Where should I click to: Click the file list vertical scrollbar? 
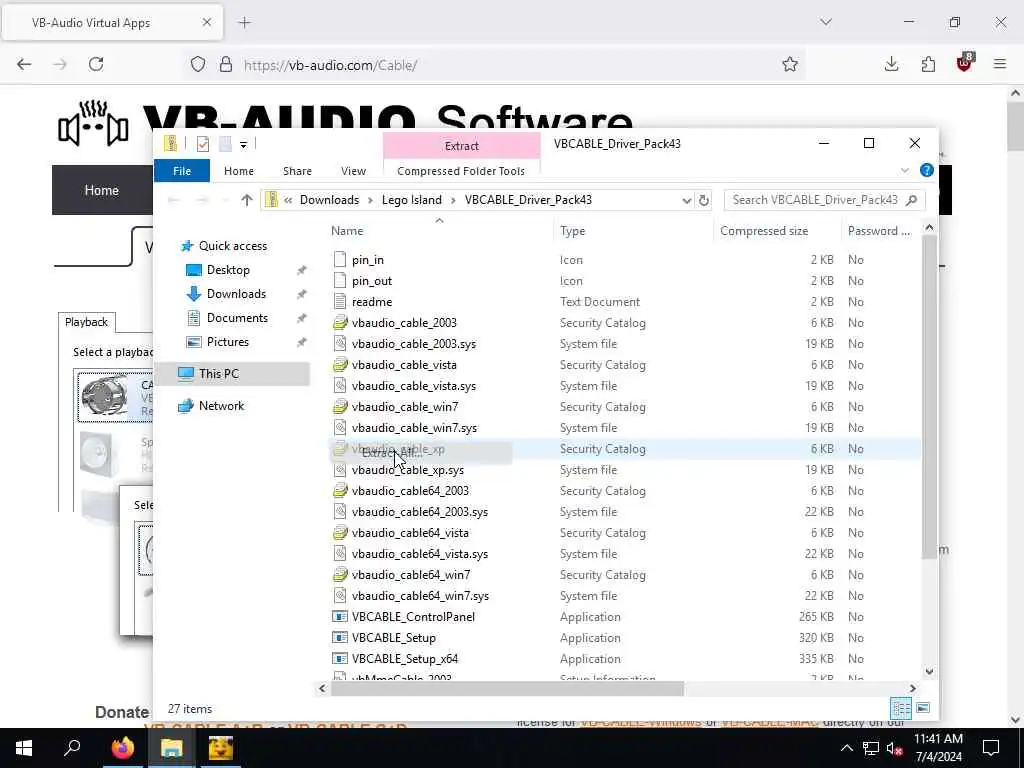click(x=929, y=396)
